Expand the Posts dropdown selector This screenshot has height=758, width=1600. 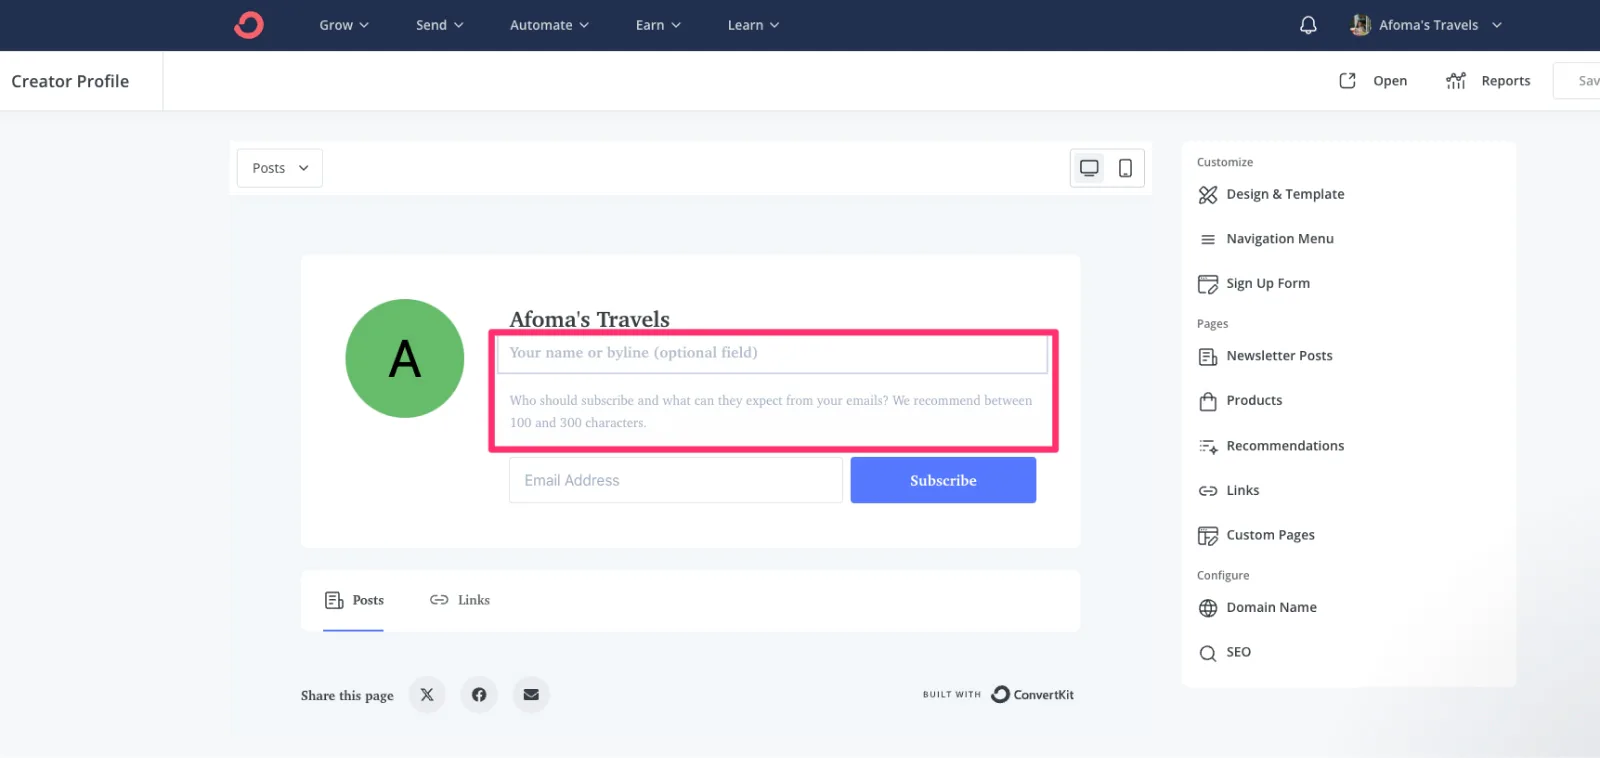pyautogui.click(x=280, y=168)
